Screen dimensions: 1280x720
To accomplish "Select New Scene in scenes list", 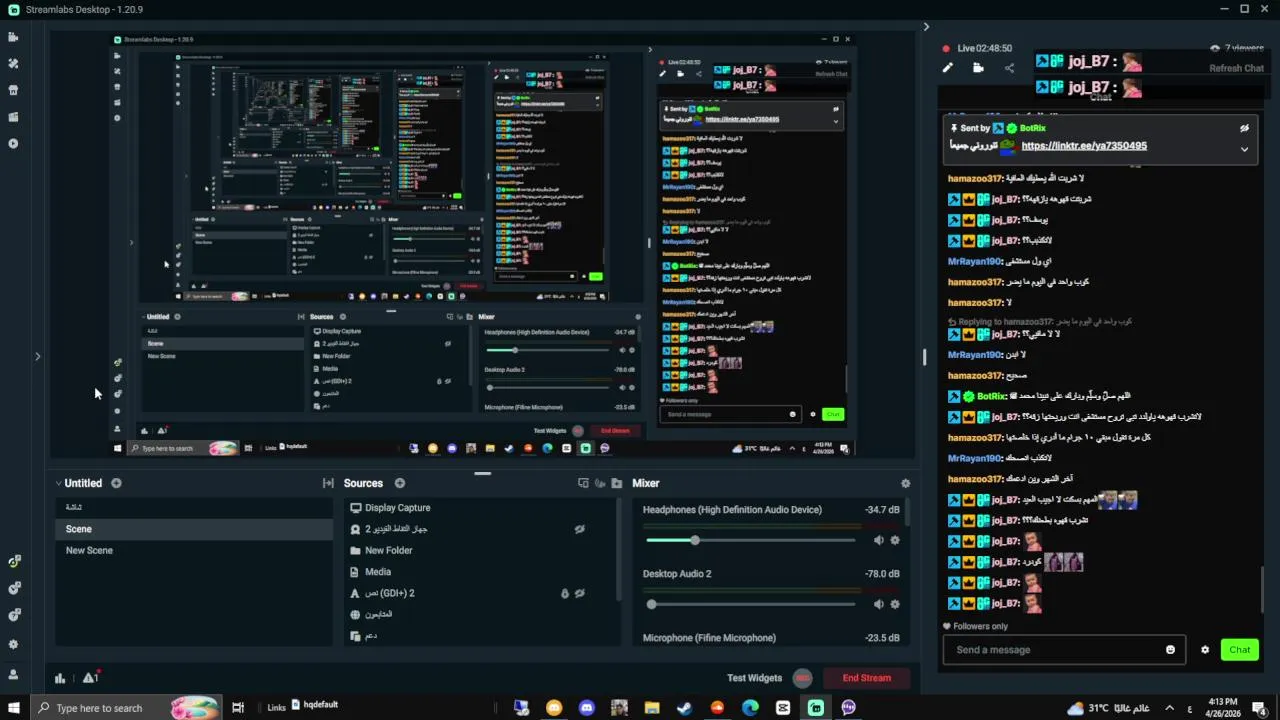I will (x=193, y=550).
